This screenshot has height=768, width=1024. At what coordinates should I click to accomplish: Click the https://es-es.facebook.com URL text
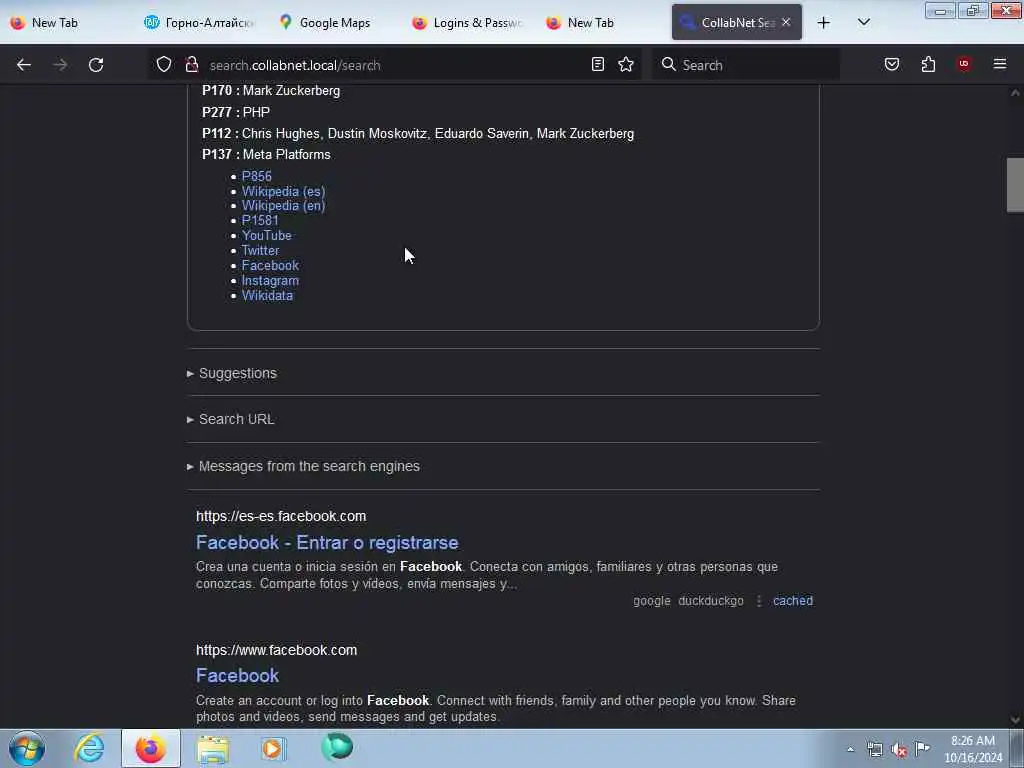[x=281, y=517]
